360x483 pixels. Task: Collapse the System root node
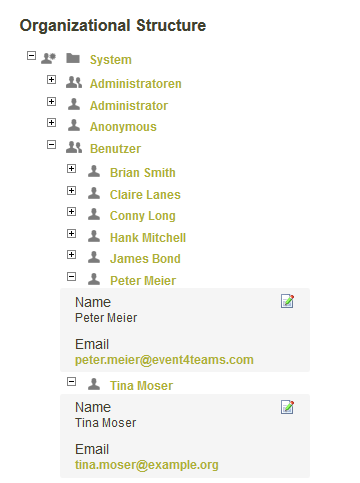tap(31, 56)
